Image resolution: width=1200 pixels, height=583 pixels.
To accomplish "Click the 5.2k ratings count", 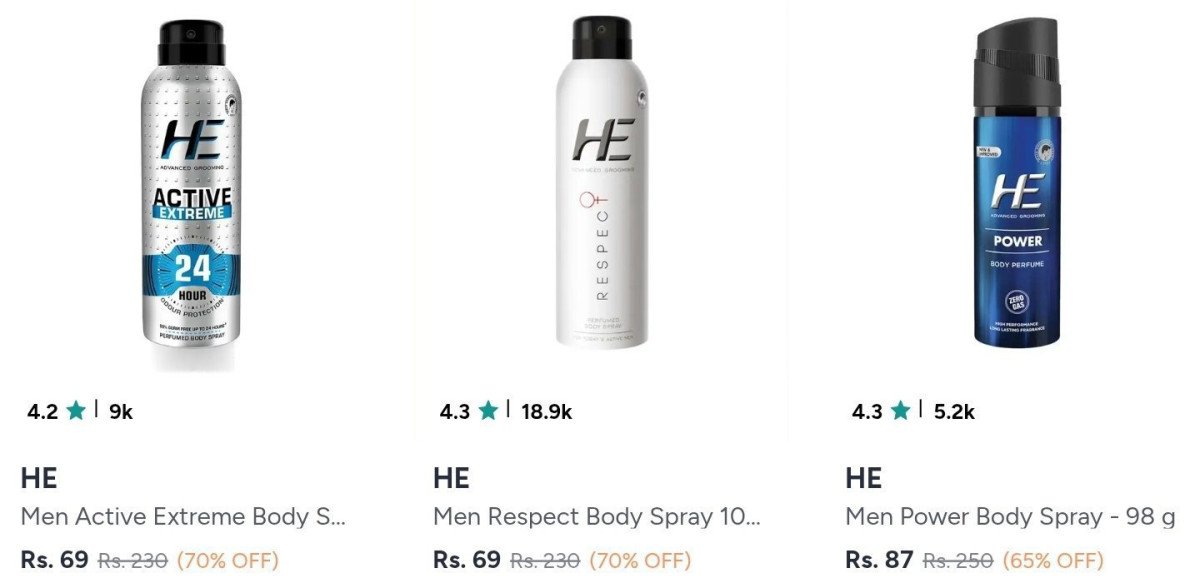I will tap(954, 411).
